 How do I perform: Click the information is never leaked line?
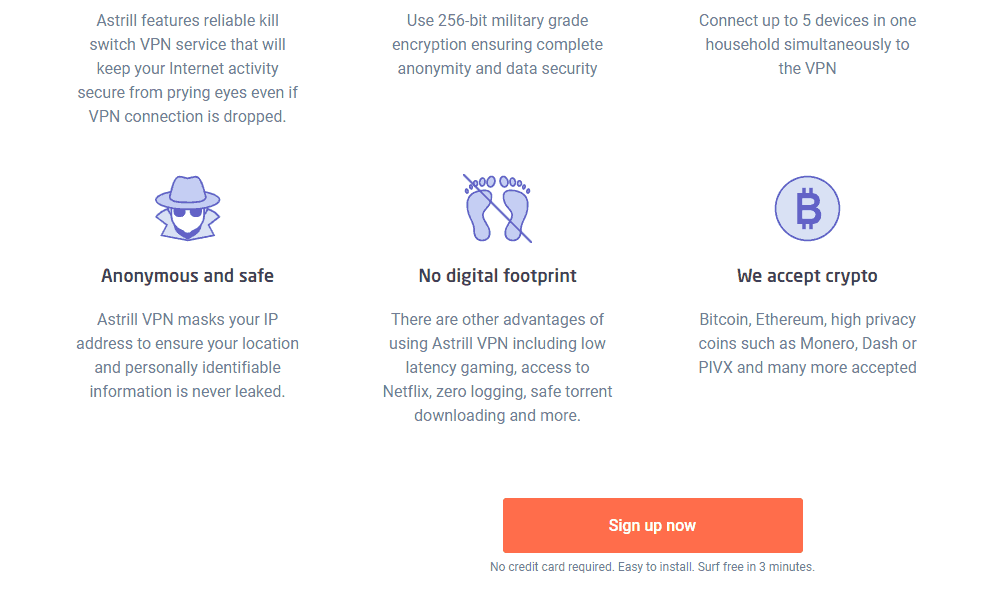coord(188,391)
